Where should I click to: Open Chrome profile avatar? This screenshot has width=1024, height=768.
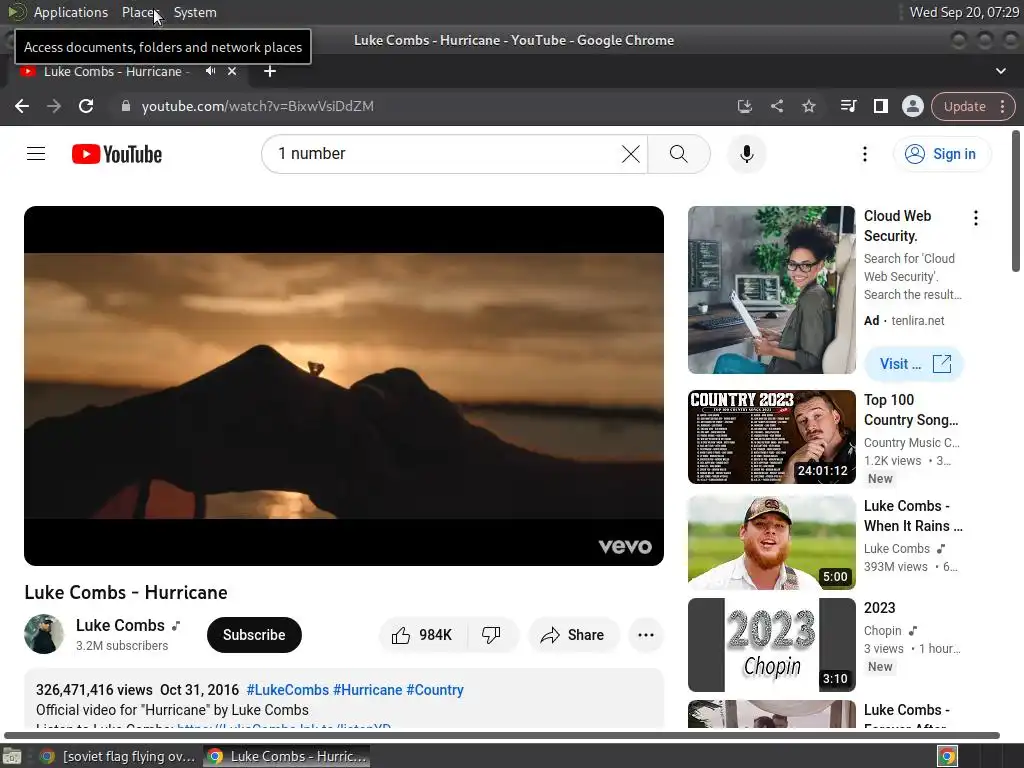click(x=912, y=106)
